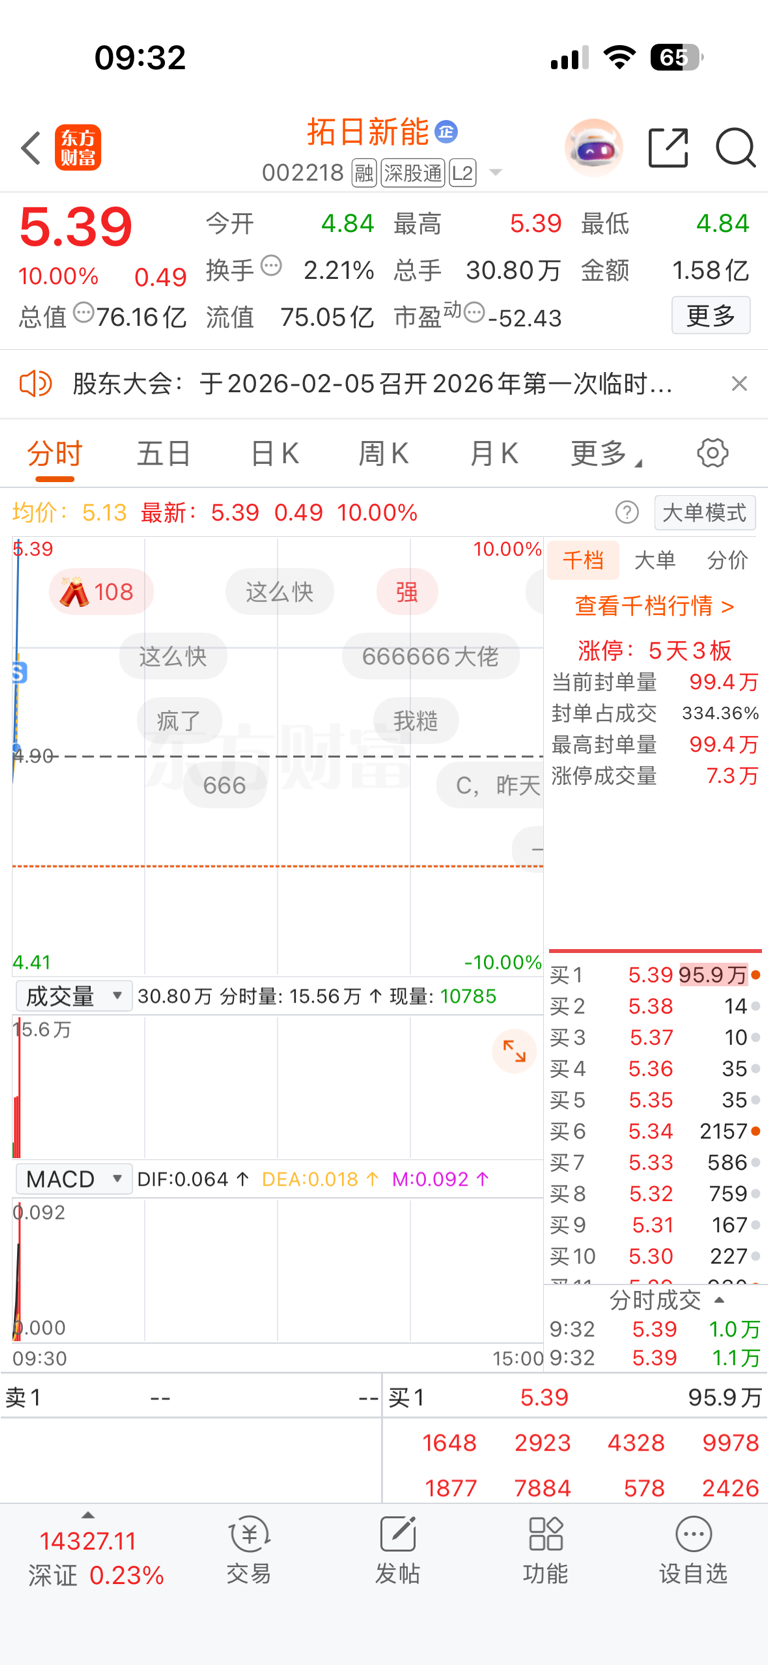Open the MACD indicator dropdown
769x1665 pixels.
[x=74, y=1179]
